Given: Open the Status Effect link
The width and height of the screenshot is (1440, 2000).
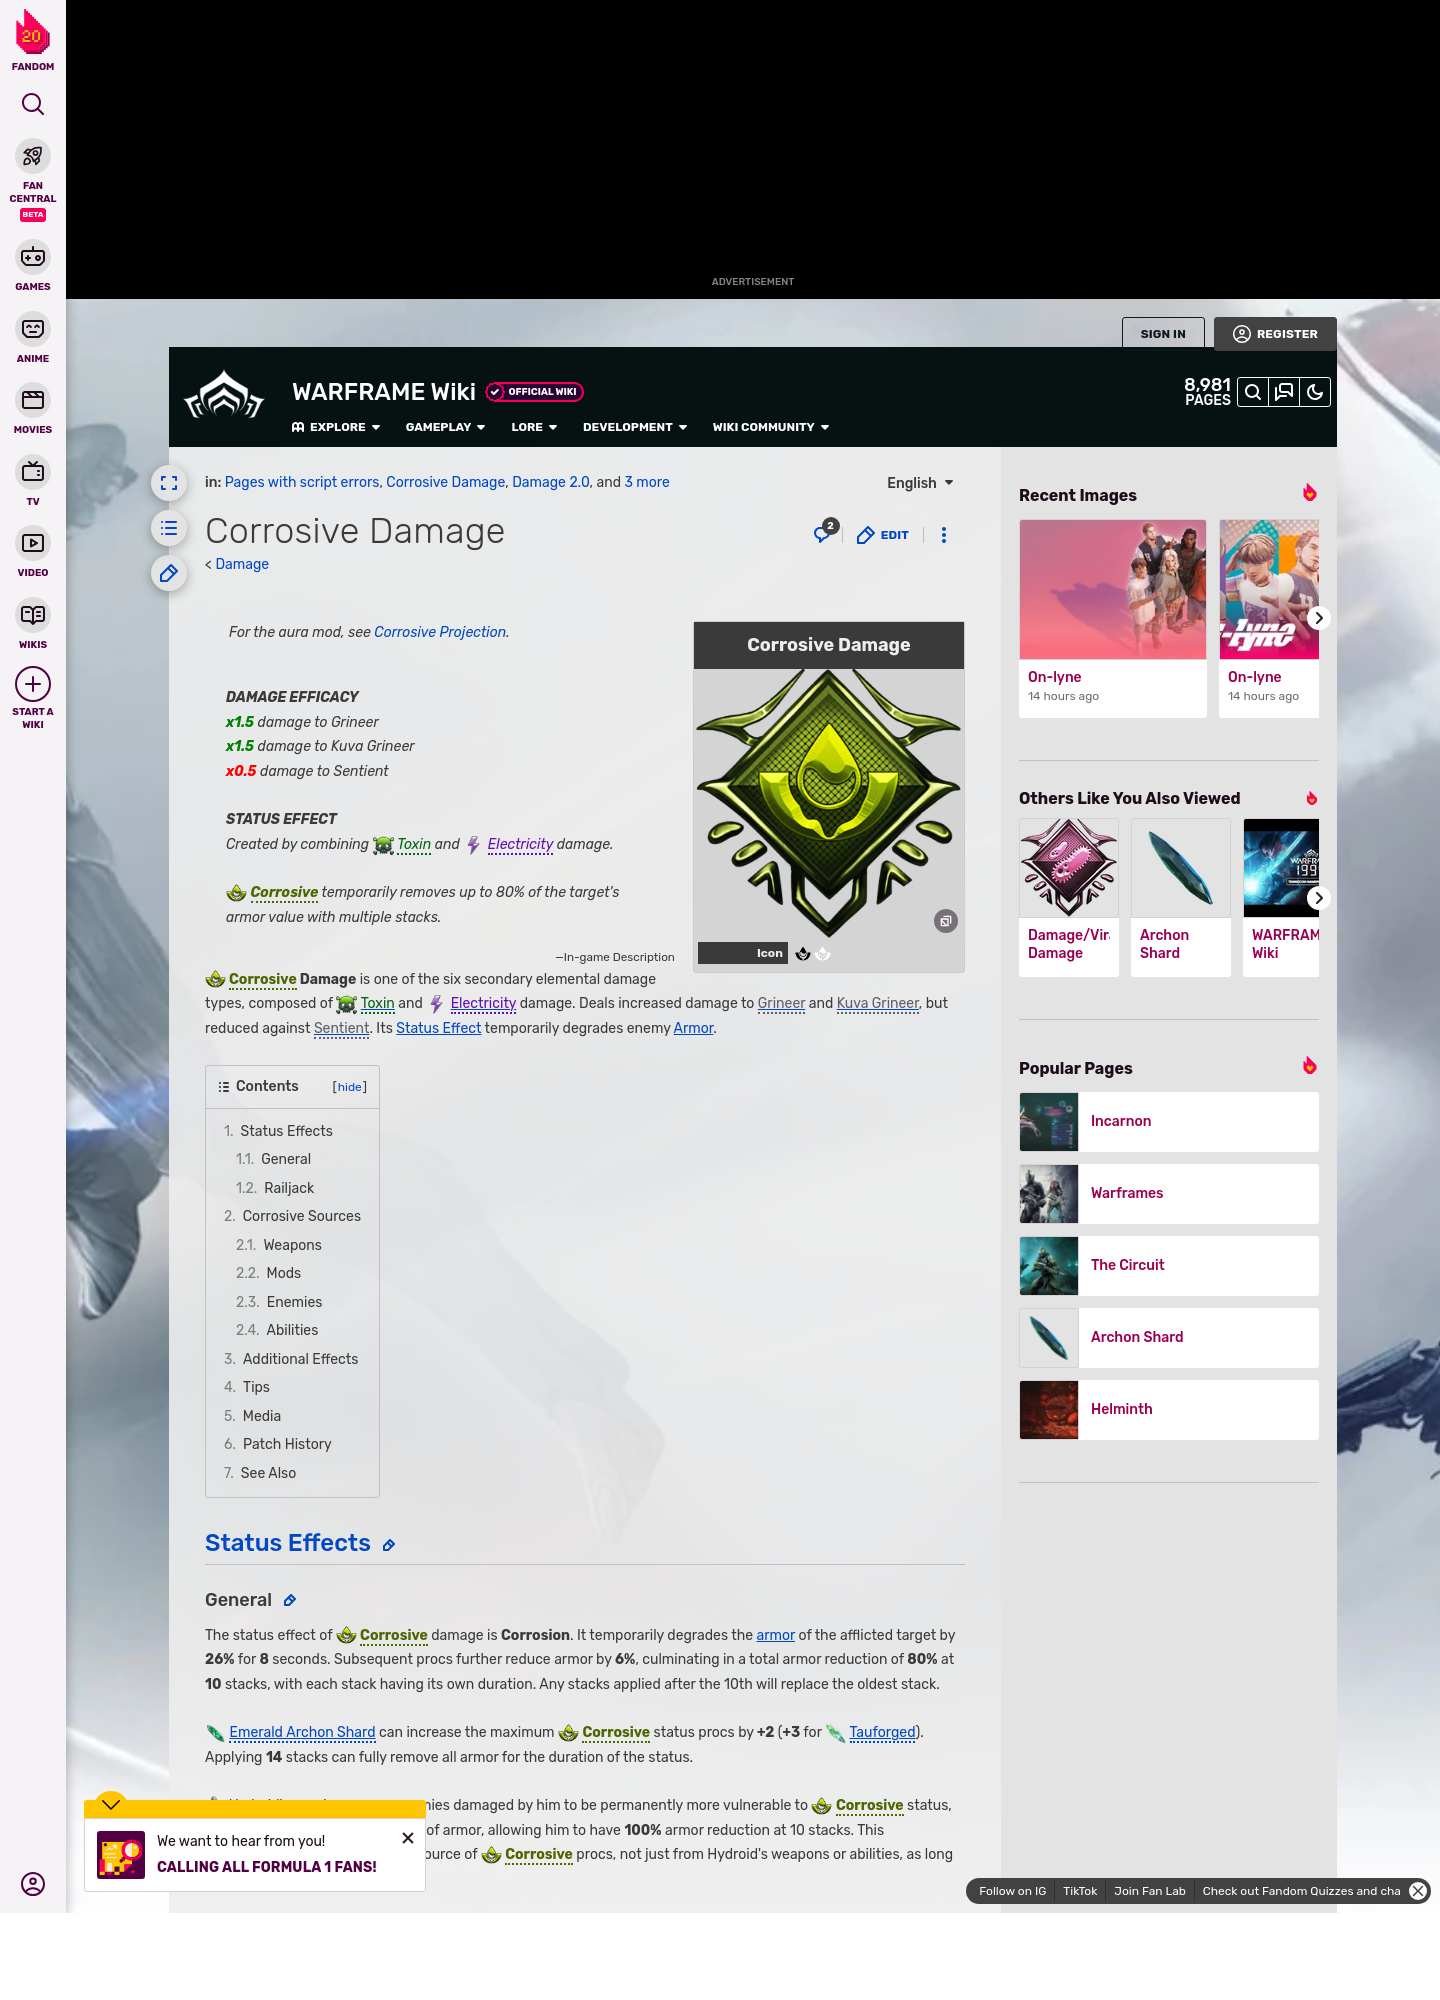Looking at the screenshot, I should pos(438,1028).
